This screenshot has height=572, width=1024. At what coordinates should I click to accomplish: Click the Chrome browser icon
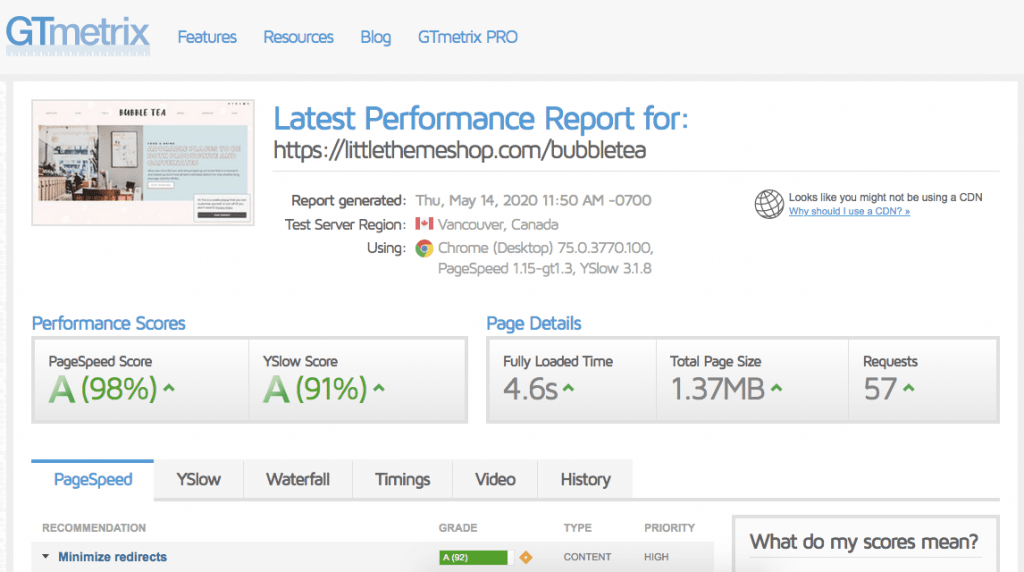coord(424,248)
